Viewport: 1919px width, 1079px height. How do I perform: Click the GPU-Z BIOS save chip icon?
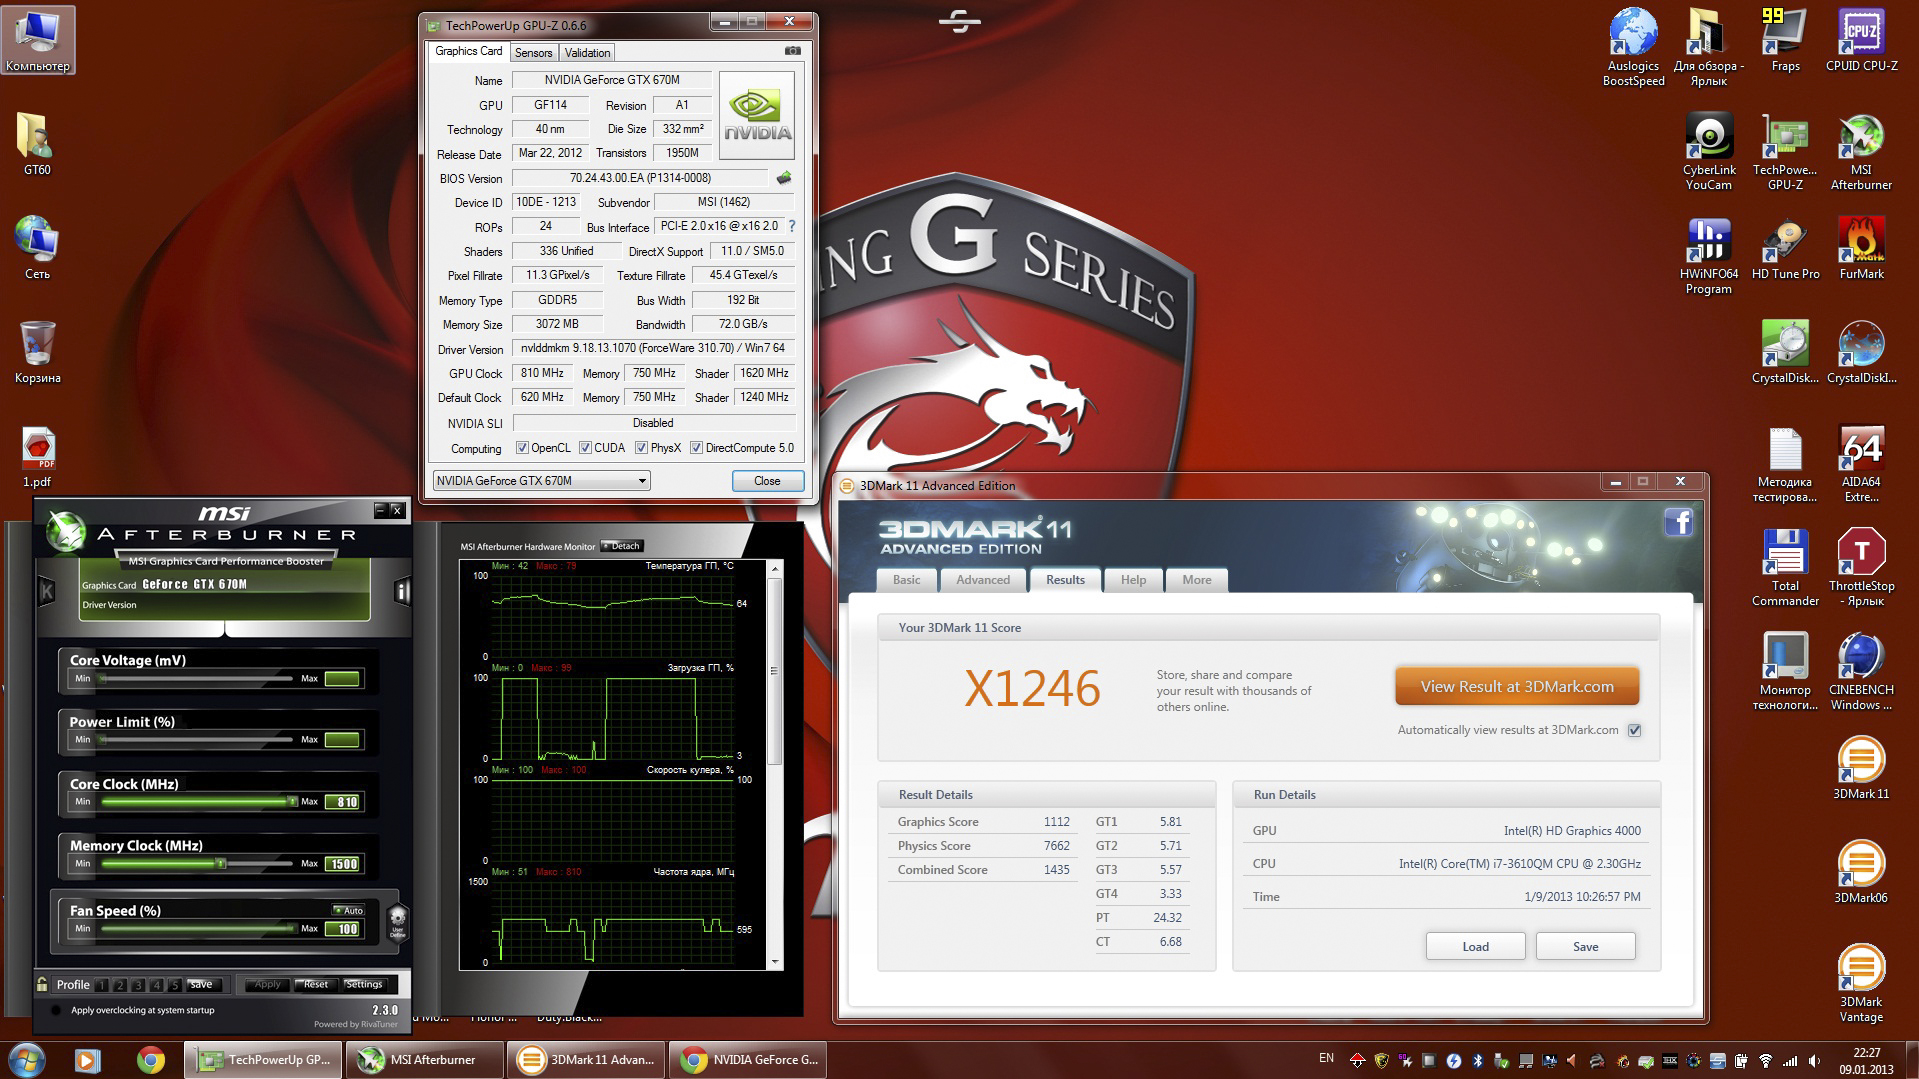coord(783,178)
